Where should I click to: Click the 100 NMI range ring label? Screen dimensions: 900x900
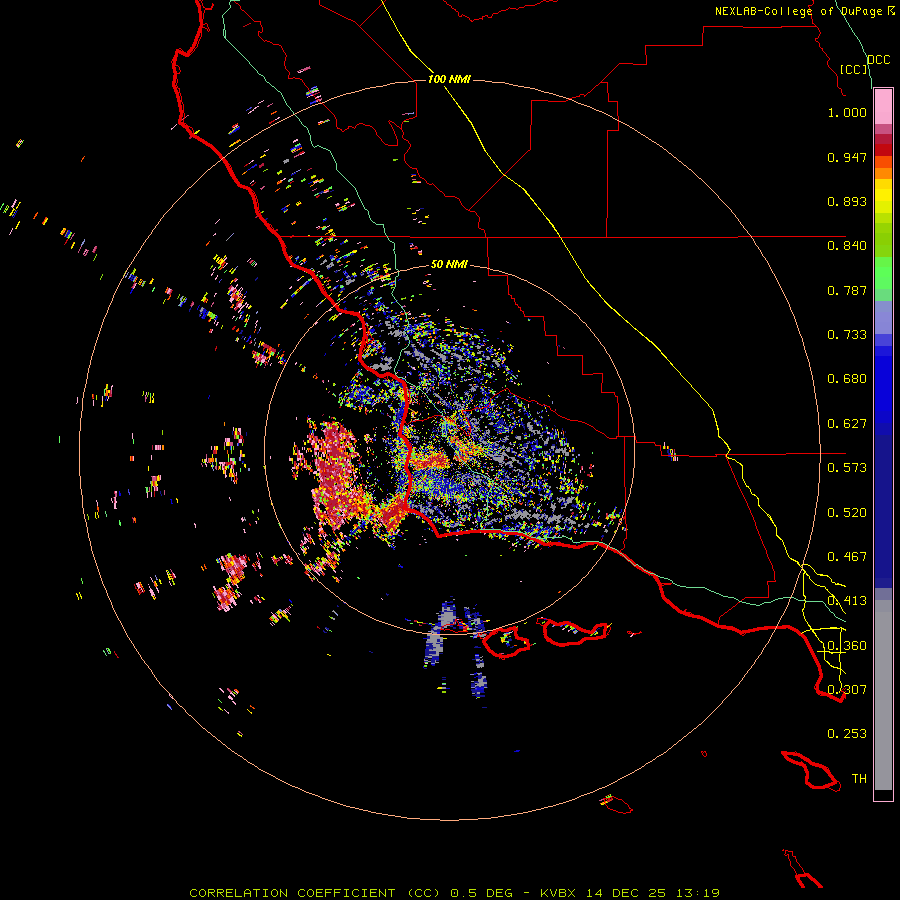pyautogui.click(x=449, y=79)
